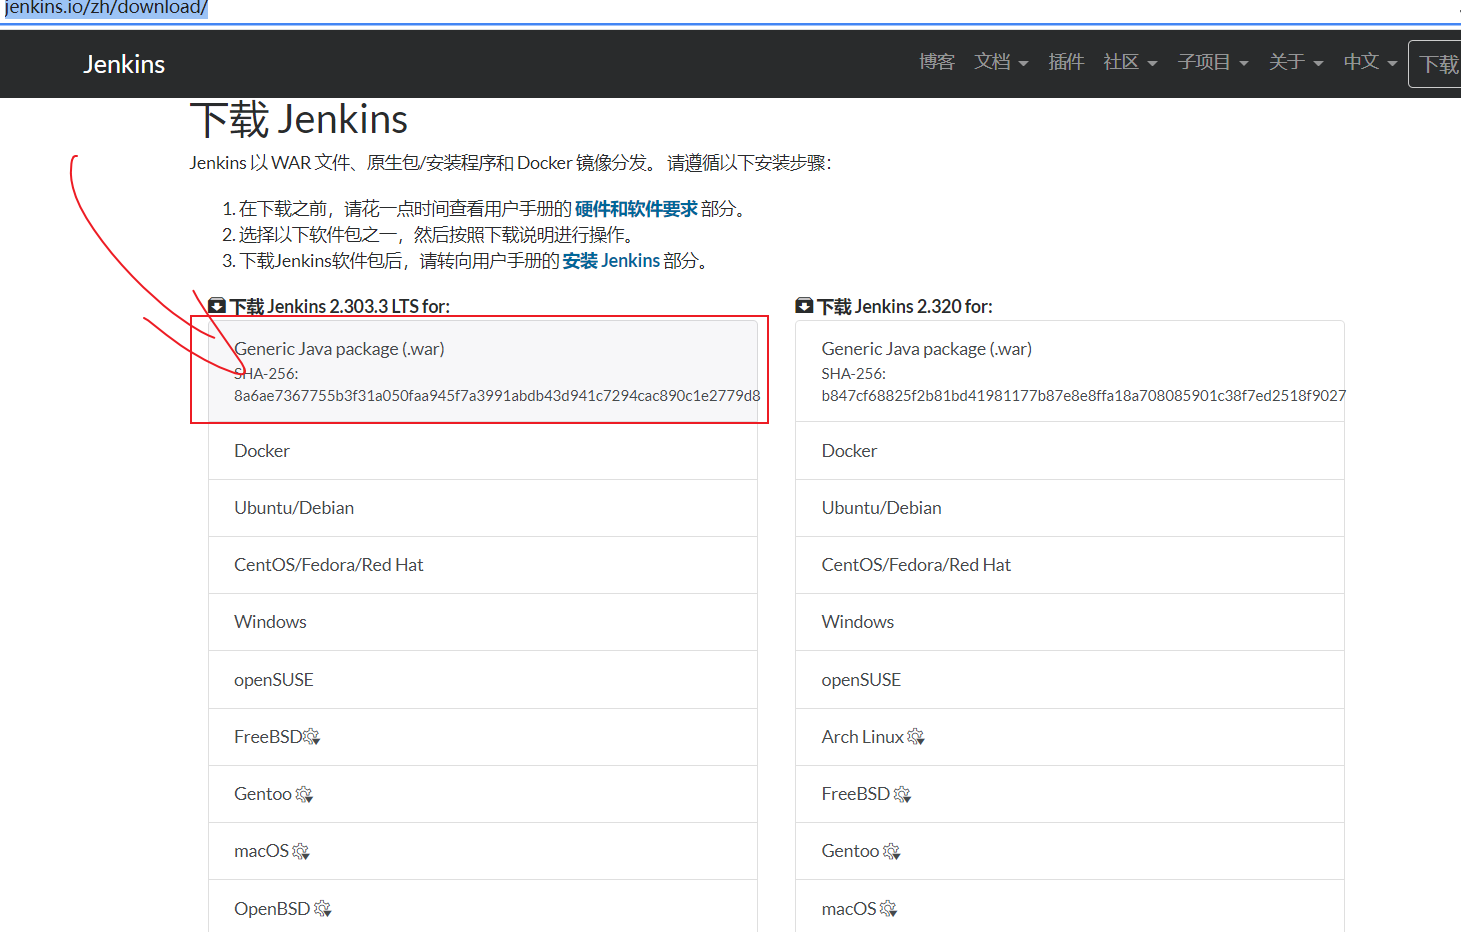Open the 文档 dropdown in the navbar
The image size is (1461, 932).
click(1001, 62)
